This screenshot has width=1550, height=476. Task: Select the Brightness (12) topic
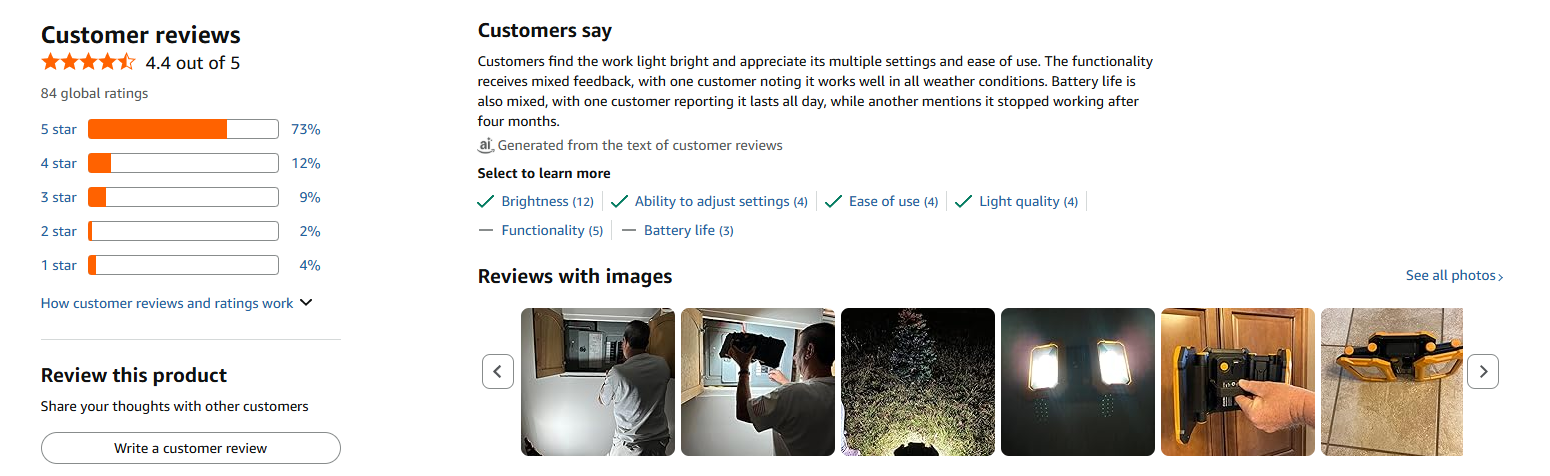click(x=546, y=201)
